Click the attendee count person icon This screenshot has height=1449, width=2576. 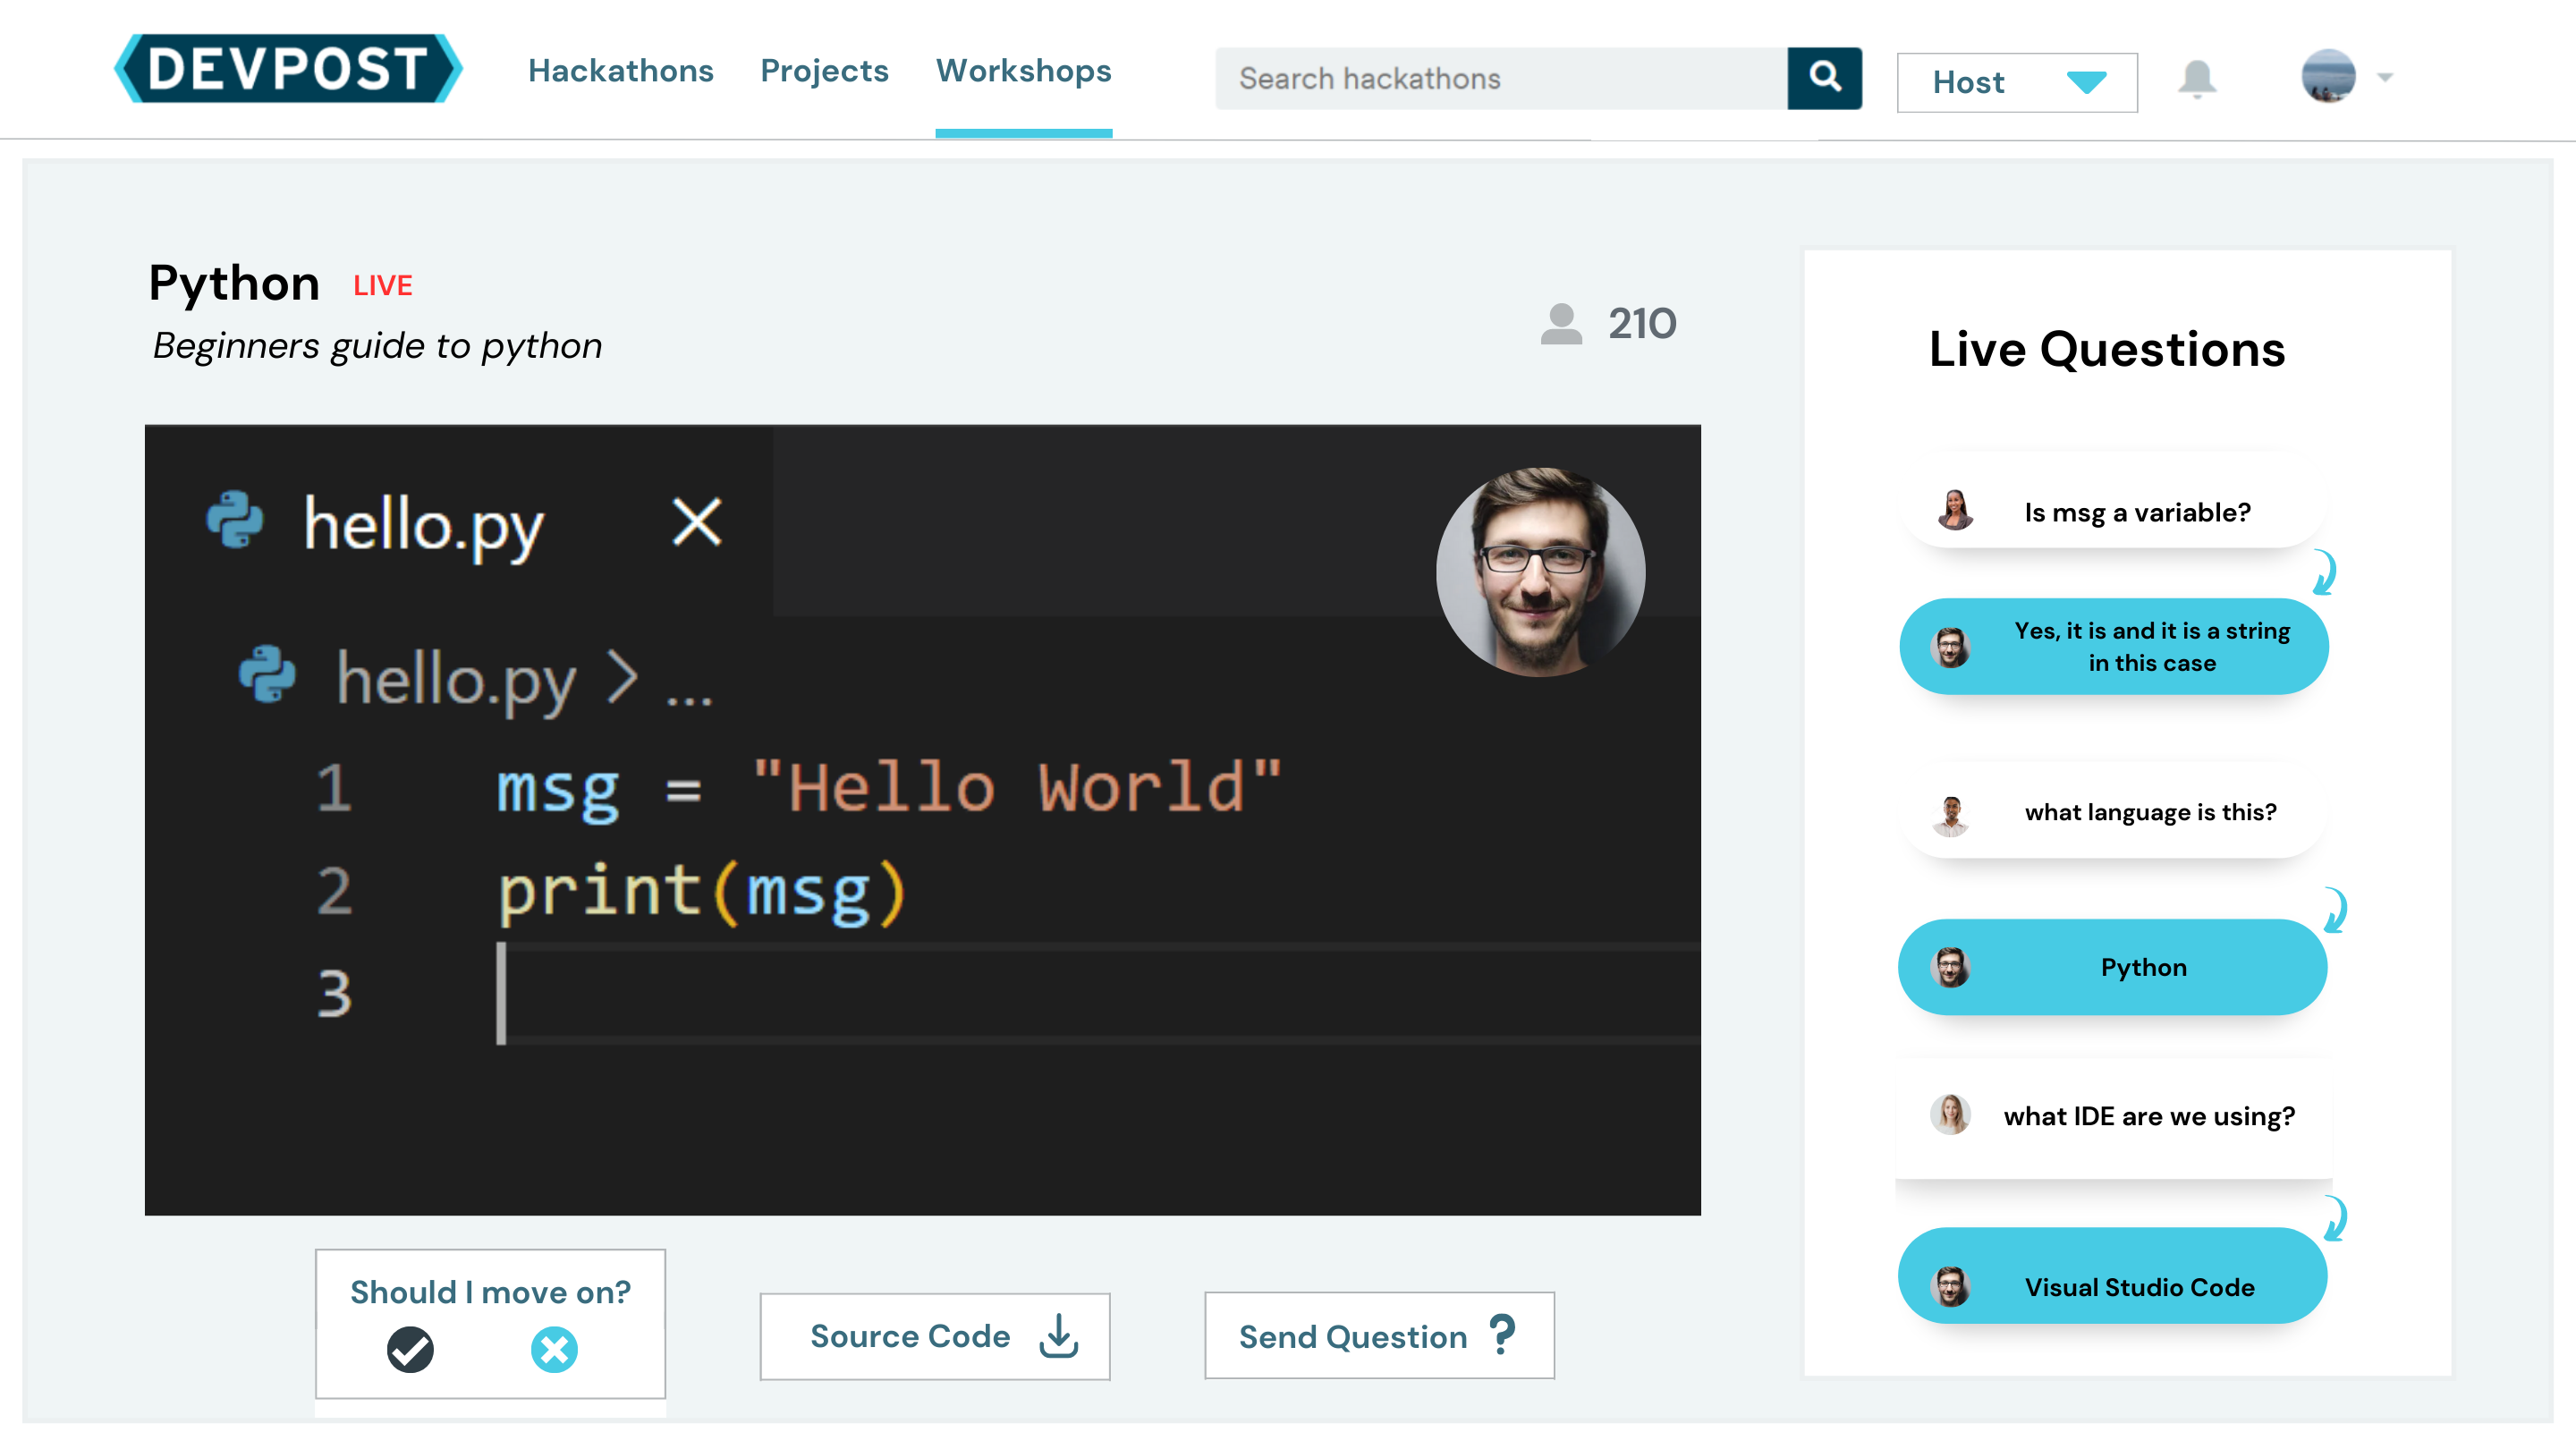click(1560, 324)
